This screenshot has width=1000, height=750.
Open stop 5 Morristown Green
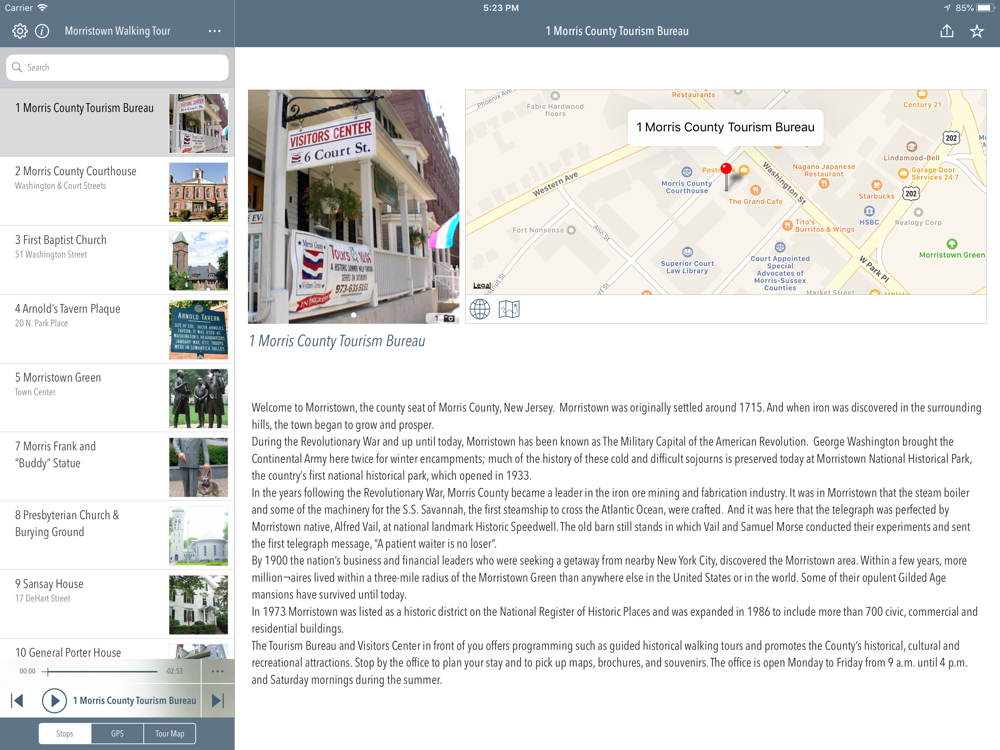pos(117,398)
